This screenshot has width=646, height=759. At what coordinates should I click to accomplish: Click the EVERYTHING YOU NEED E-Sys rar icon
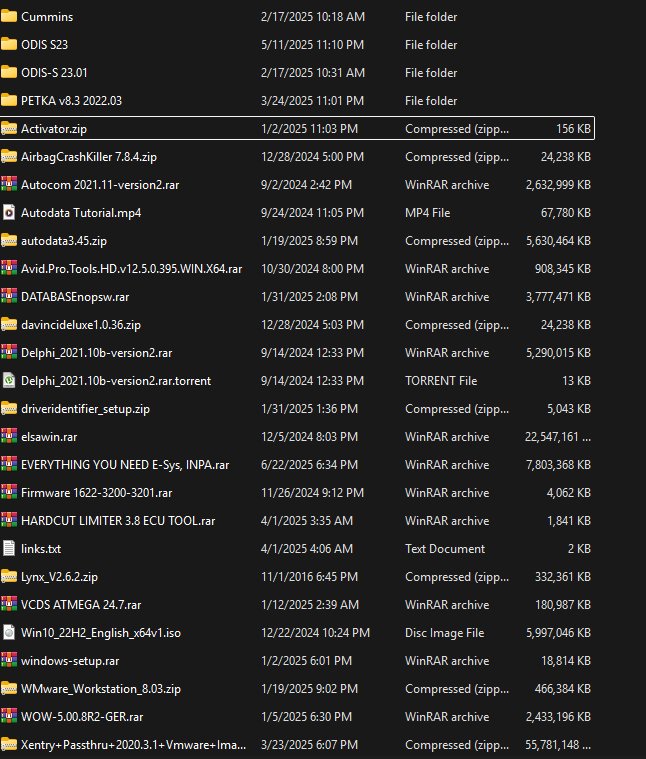click(9, 465)
